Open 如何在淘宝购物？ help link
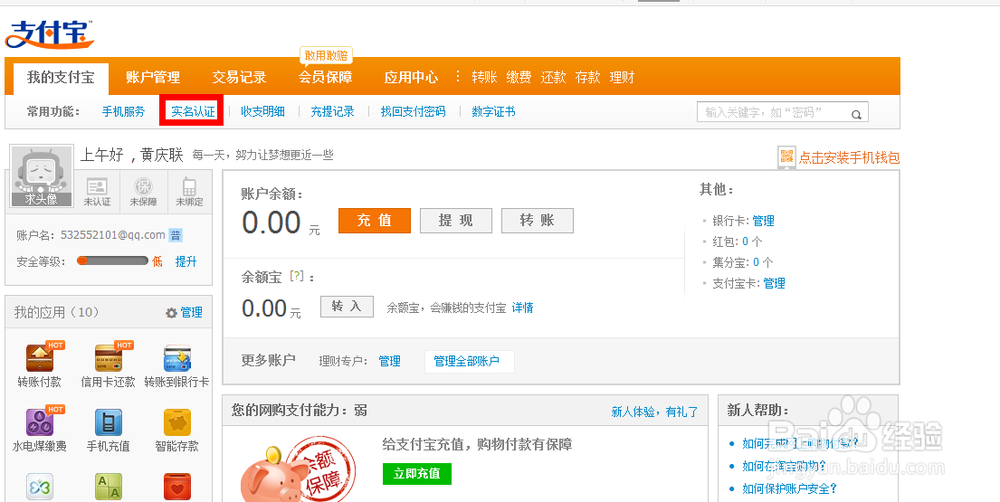1000x502 pixels. click(784, 466)
